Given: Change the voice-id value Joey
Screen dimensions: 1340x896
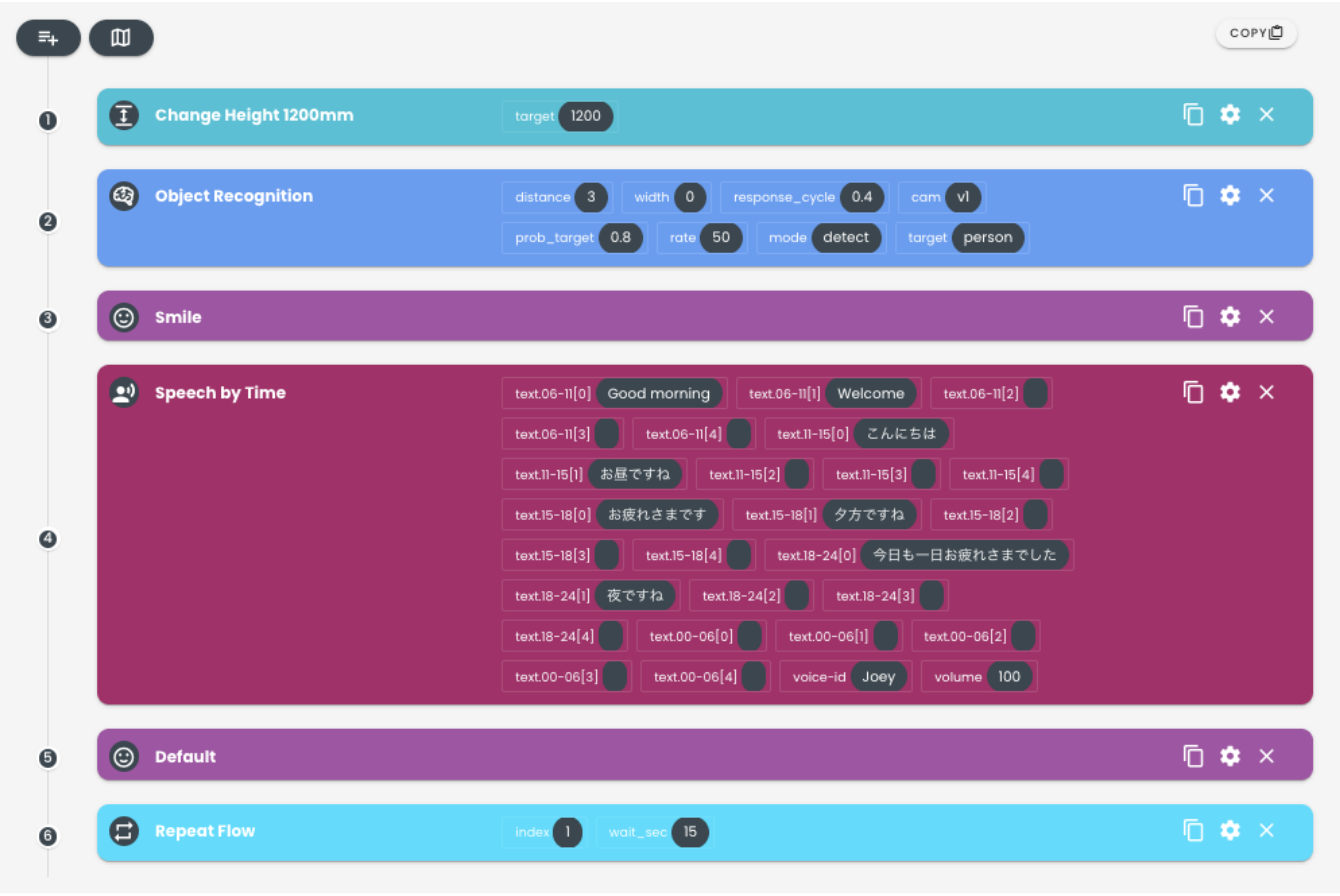Looking at the screenshot, I should pyautogui.click(x=879, y=677).
